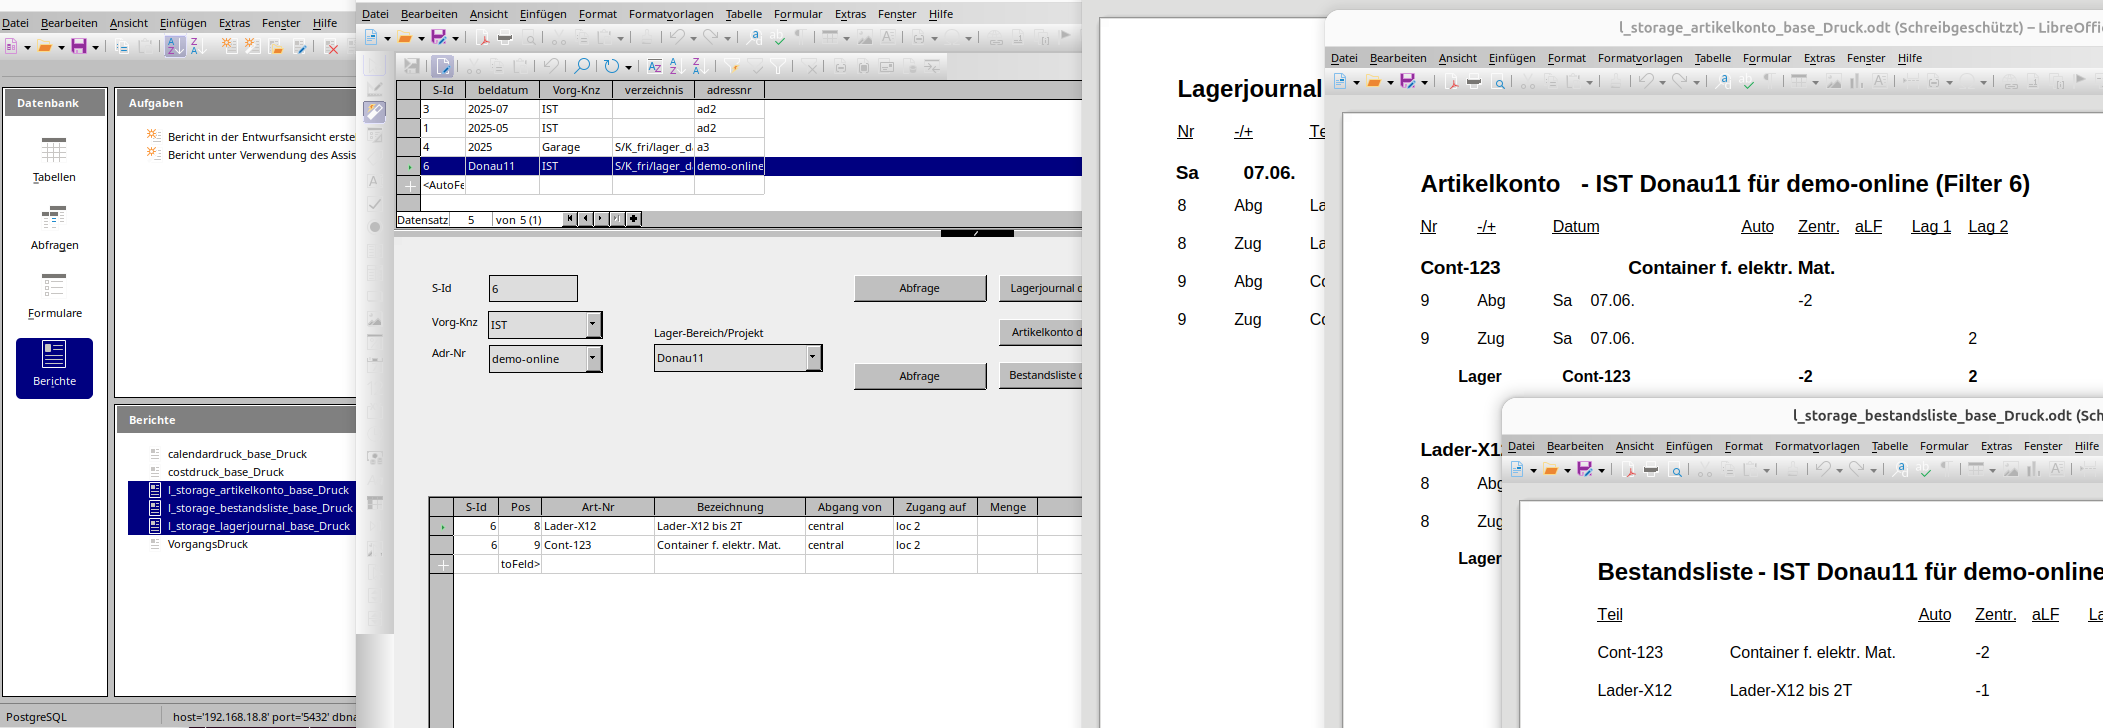This screenshot has width=2103, height=728.
Task: Click Save icon in Bestandsliste window toolbar
Action: 1585,470
